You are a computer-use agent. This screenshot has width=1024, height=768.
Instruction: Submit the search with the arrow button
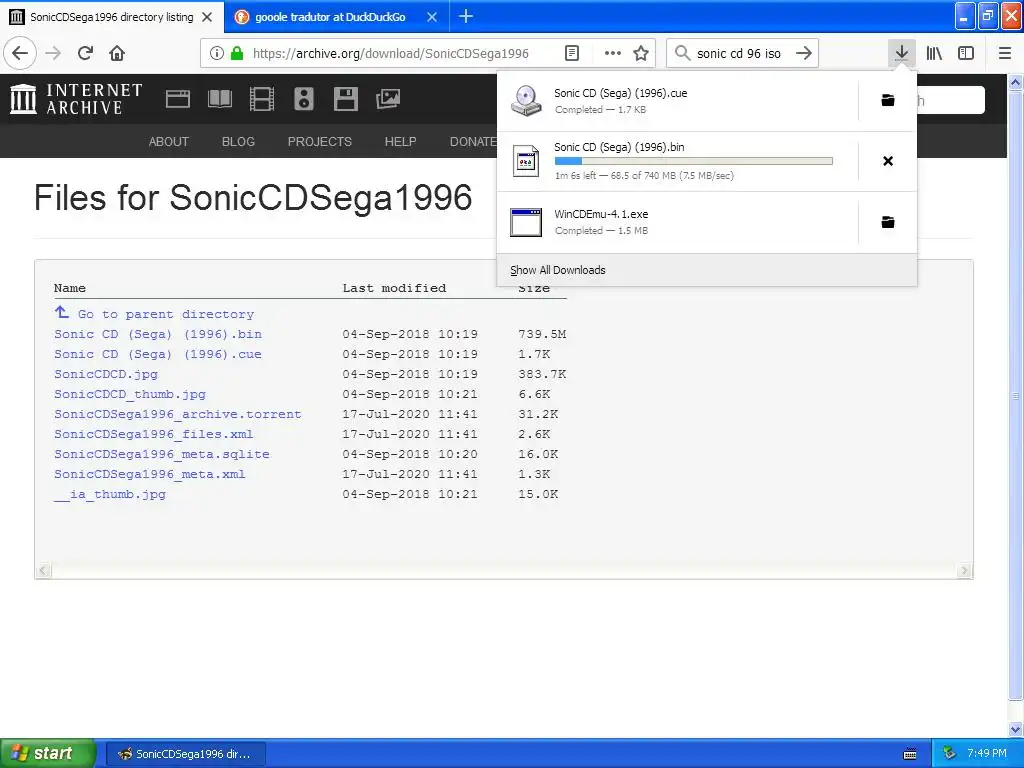tap(804, 53)
